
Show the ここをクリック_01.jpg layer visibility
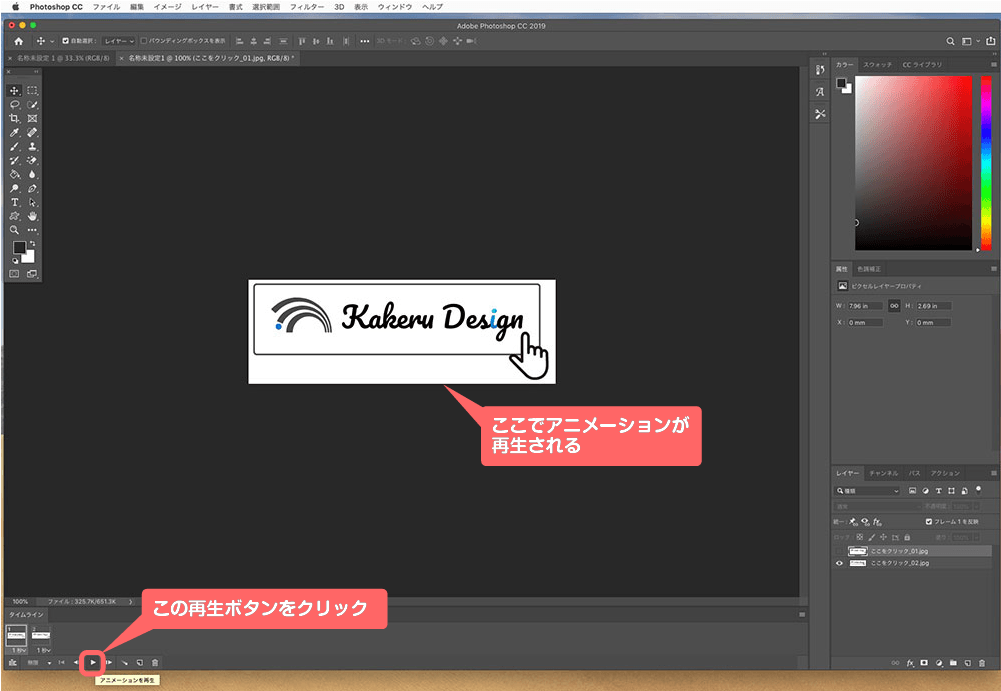pyautogui.click(x=839, y=551)
